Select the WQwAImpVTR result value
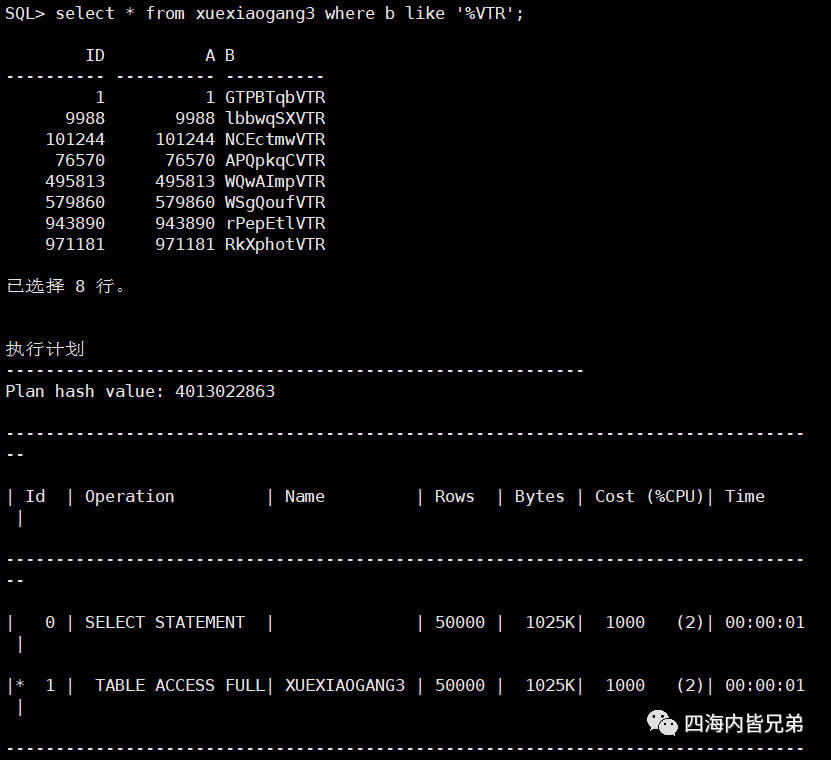This screenshot has width=831, height=760. (275, 182)
